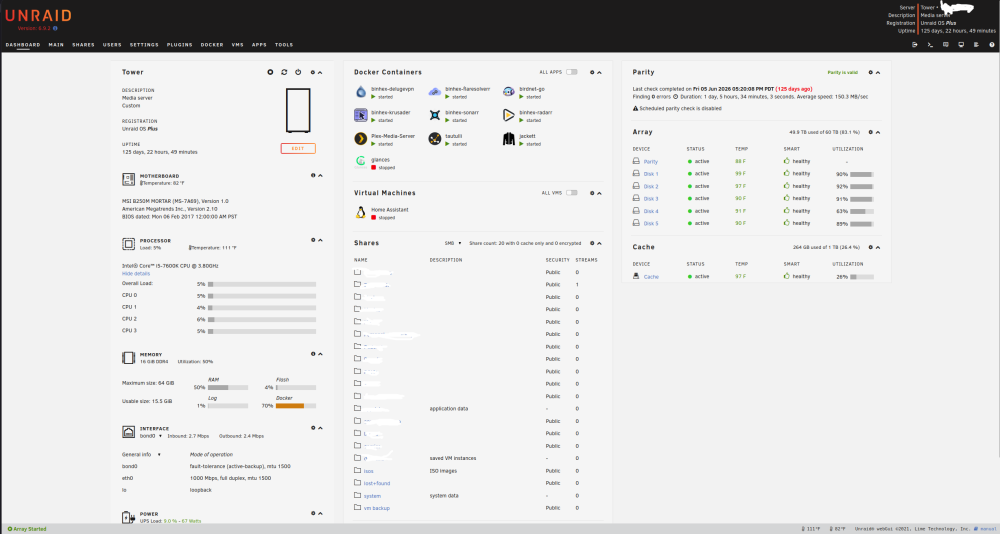Collapse the Parity panel
The width and height of the screenshot is (1000, 534).
click(878, 73)
